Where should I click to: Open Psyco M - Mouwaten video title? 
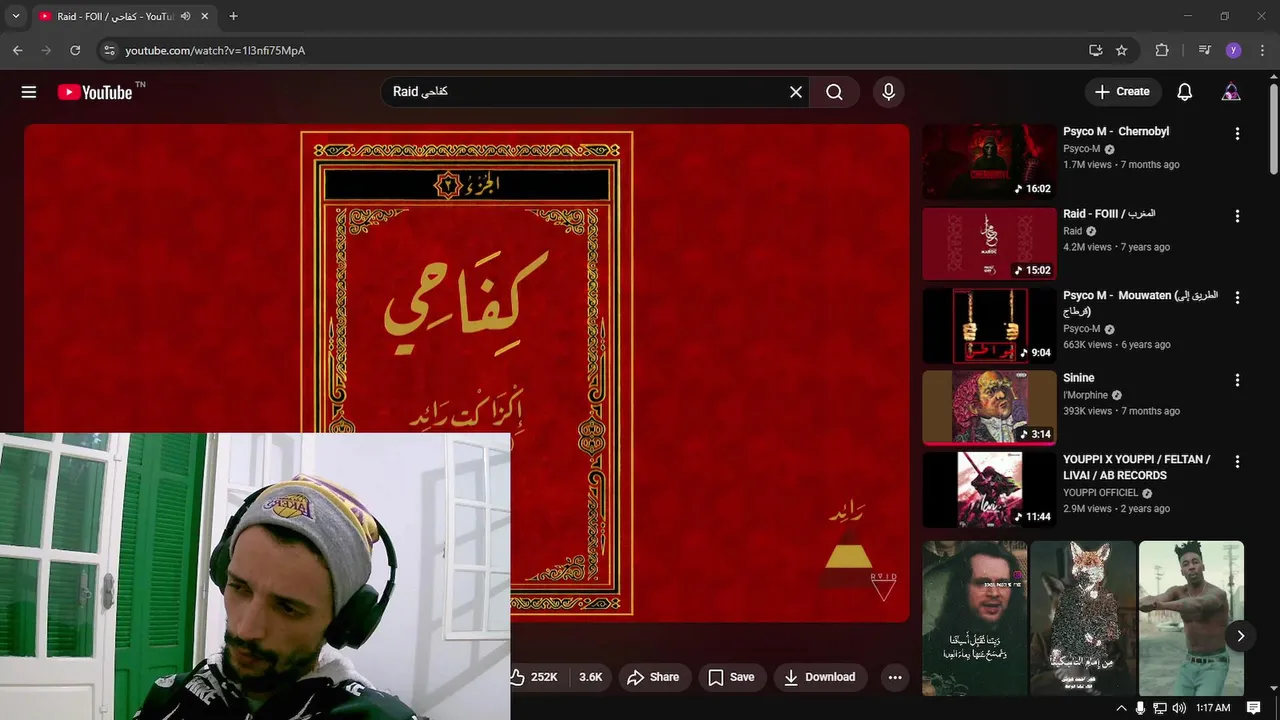[1140, 304]
